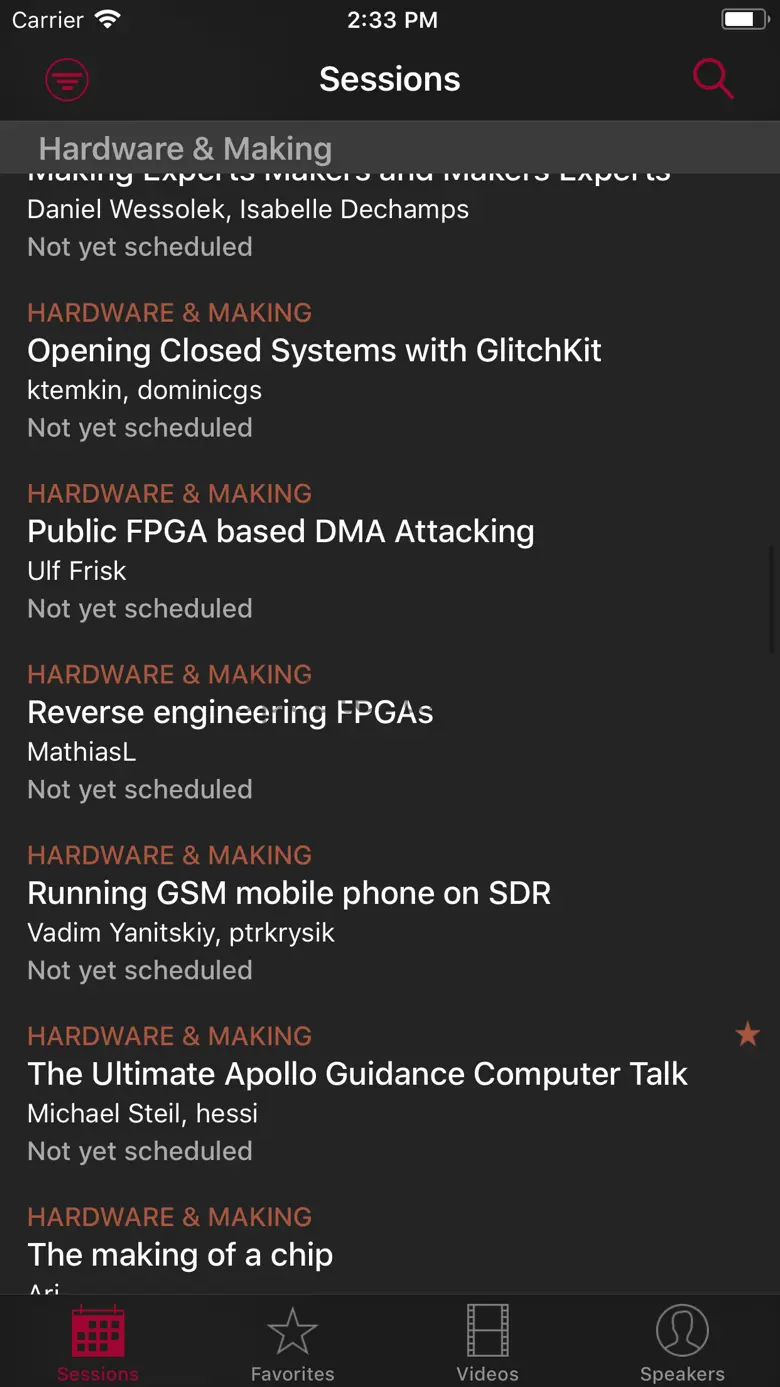Open the Speakers person icon
Screen dimensions: 780x1387
pos(682,1333)
